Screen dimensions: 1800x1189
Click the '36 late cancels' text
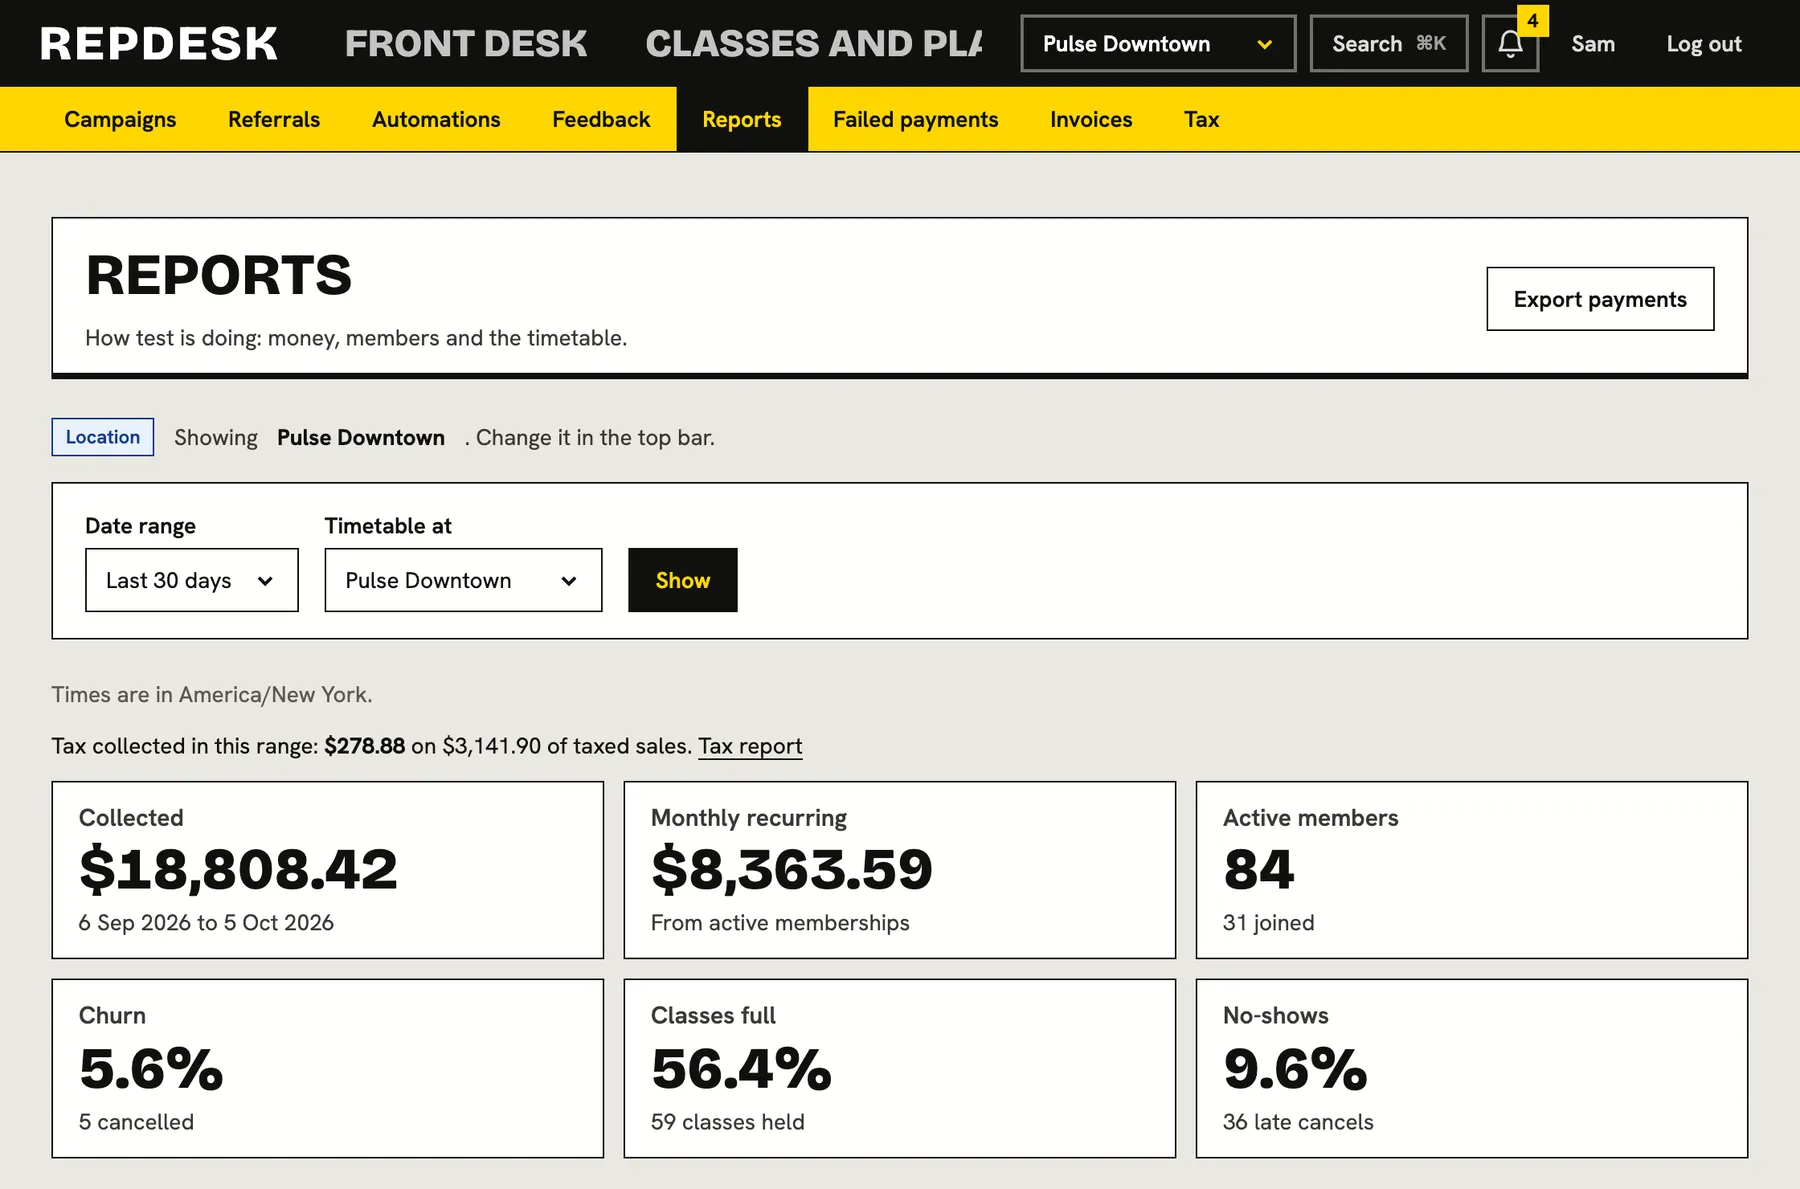coord(1298,1122)
